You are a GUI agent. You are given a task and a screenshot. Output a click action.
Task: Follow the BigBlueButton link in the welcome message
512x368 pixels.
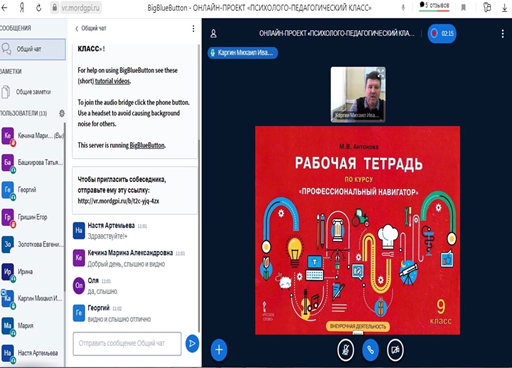[147, 145]
